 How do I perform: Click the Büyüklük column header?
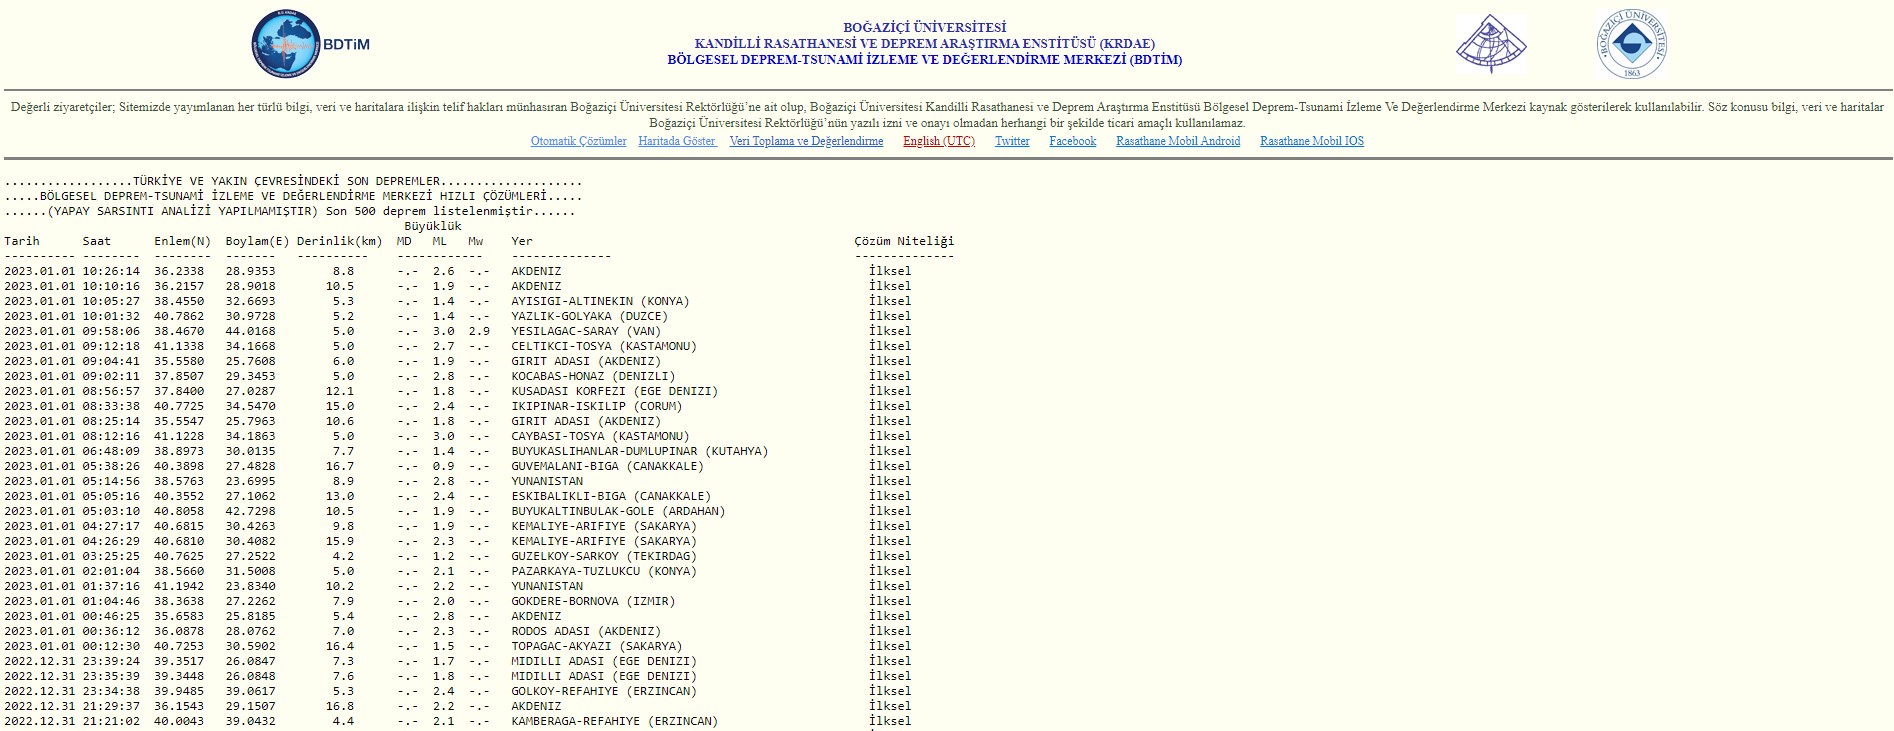pos(433,226)
